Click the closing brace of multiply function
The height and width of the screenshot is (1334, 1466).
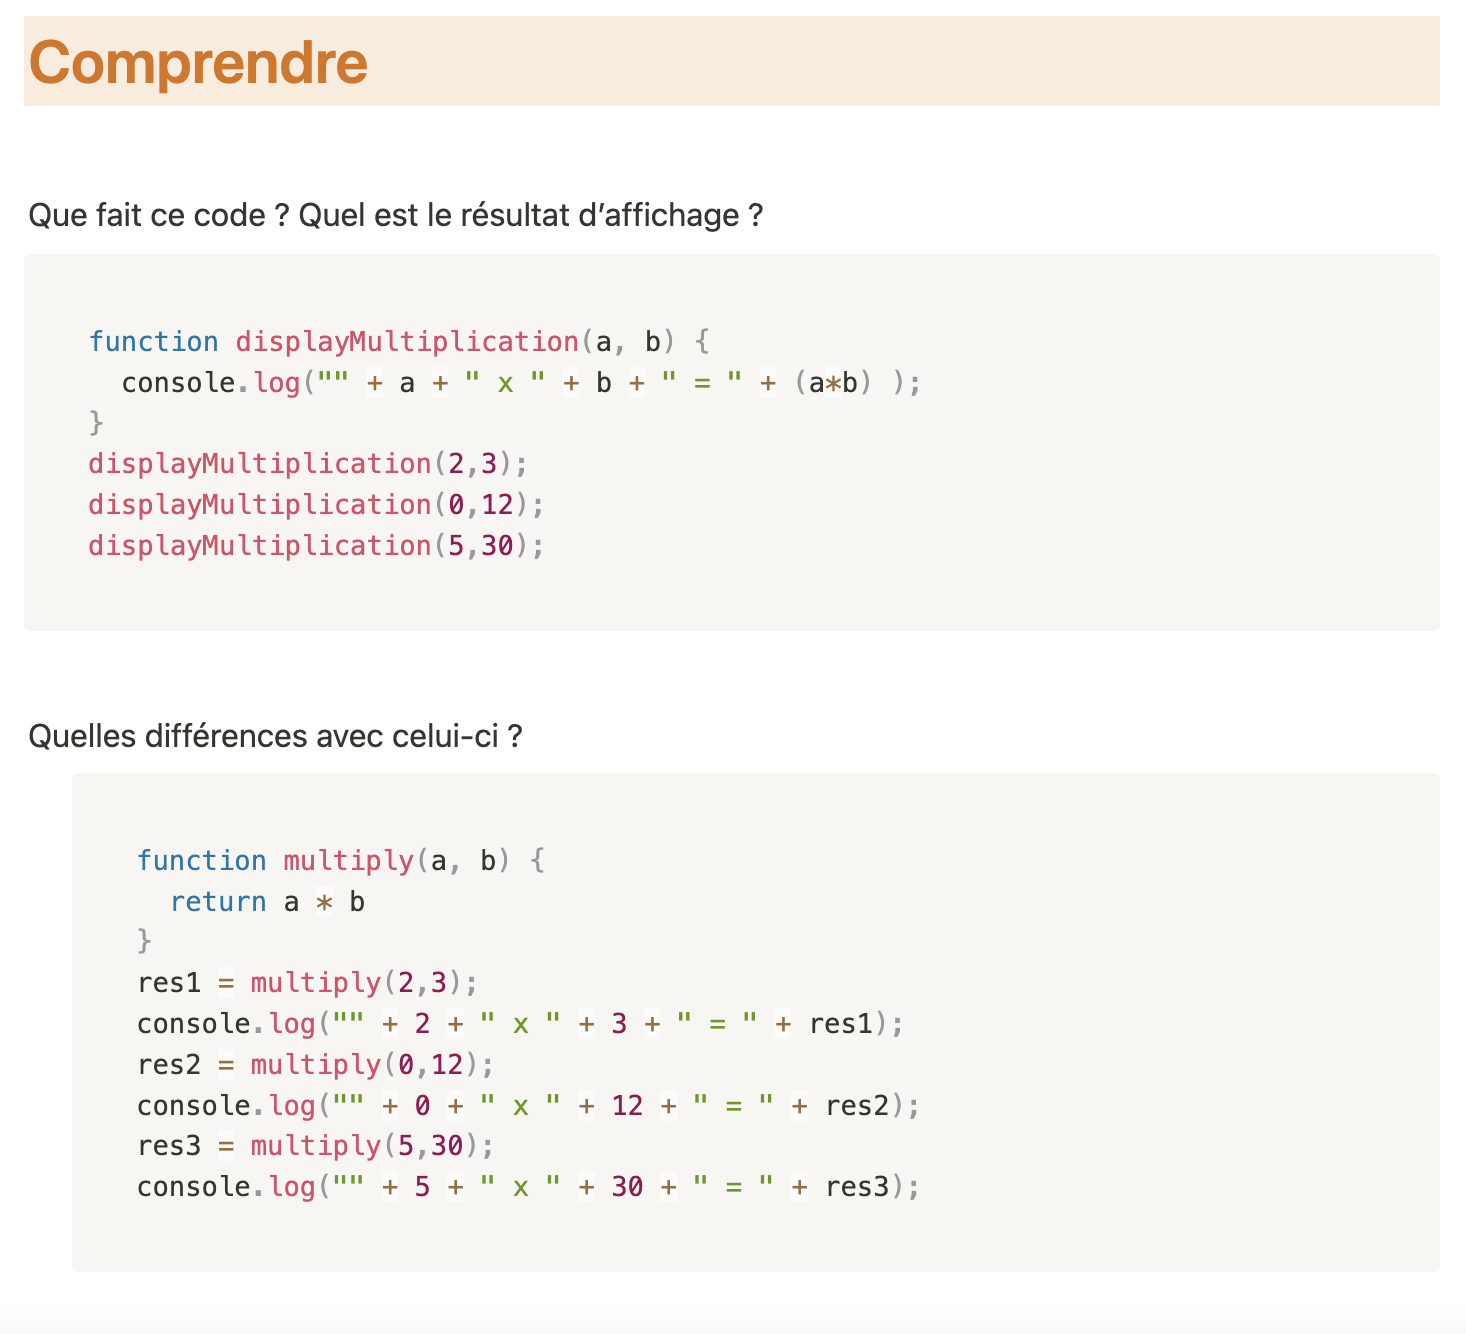145,941
